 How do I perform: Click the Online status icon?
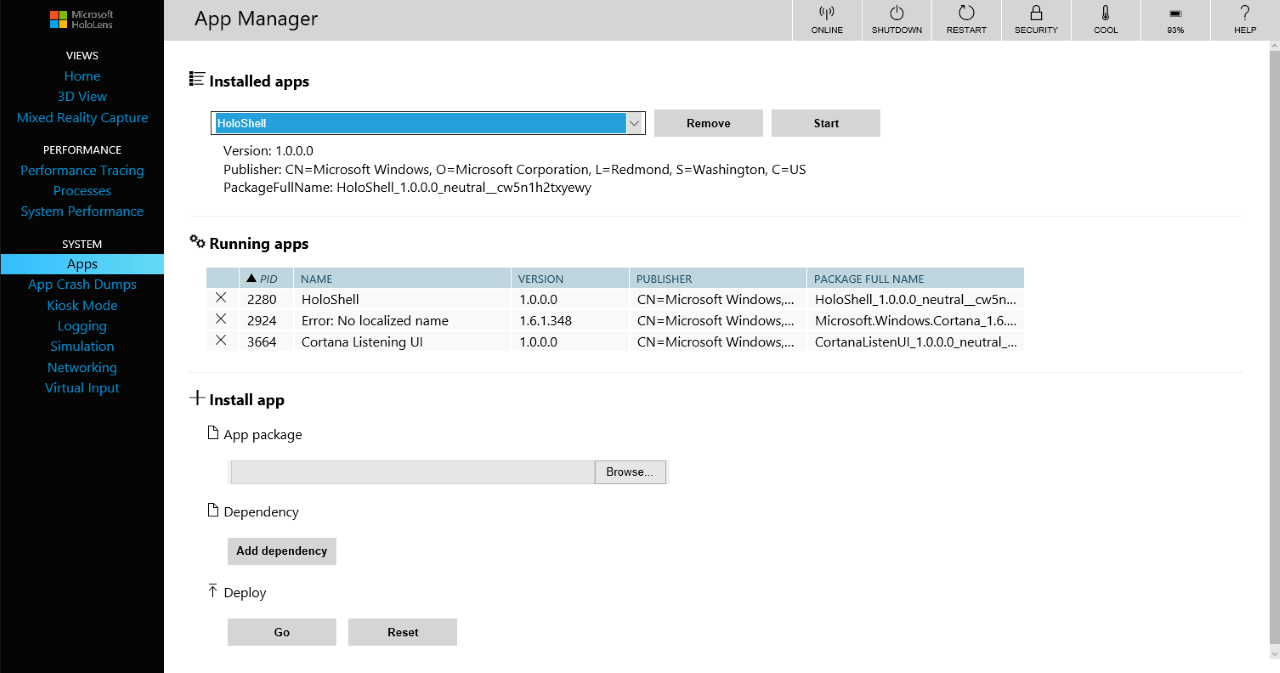[x=827, y=14]
